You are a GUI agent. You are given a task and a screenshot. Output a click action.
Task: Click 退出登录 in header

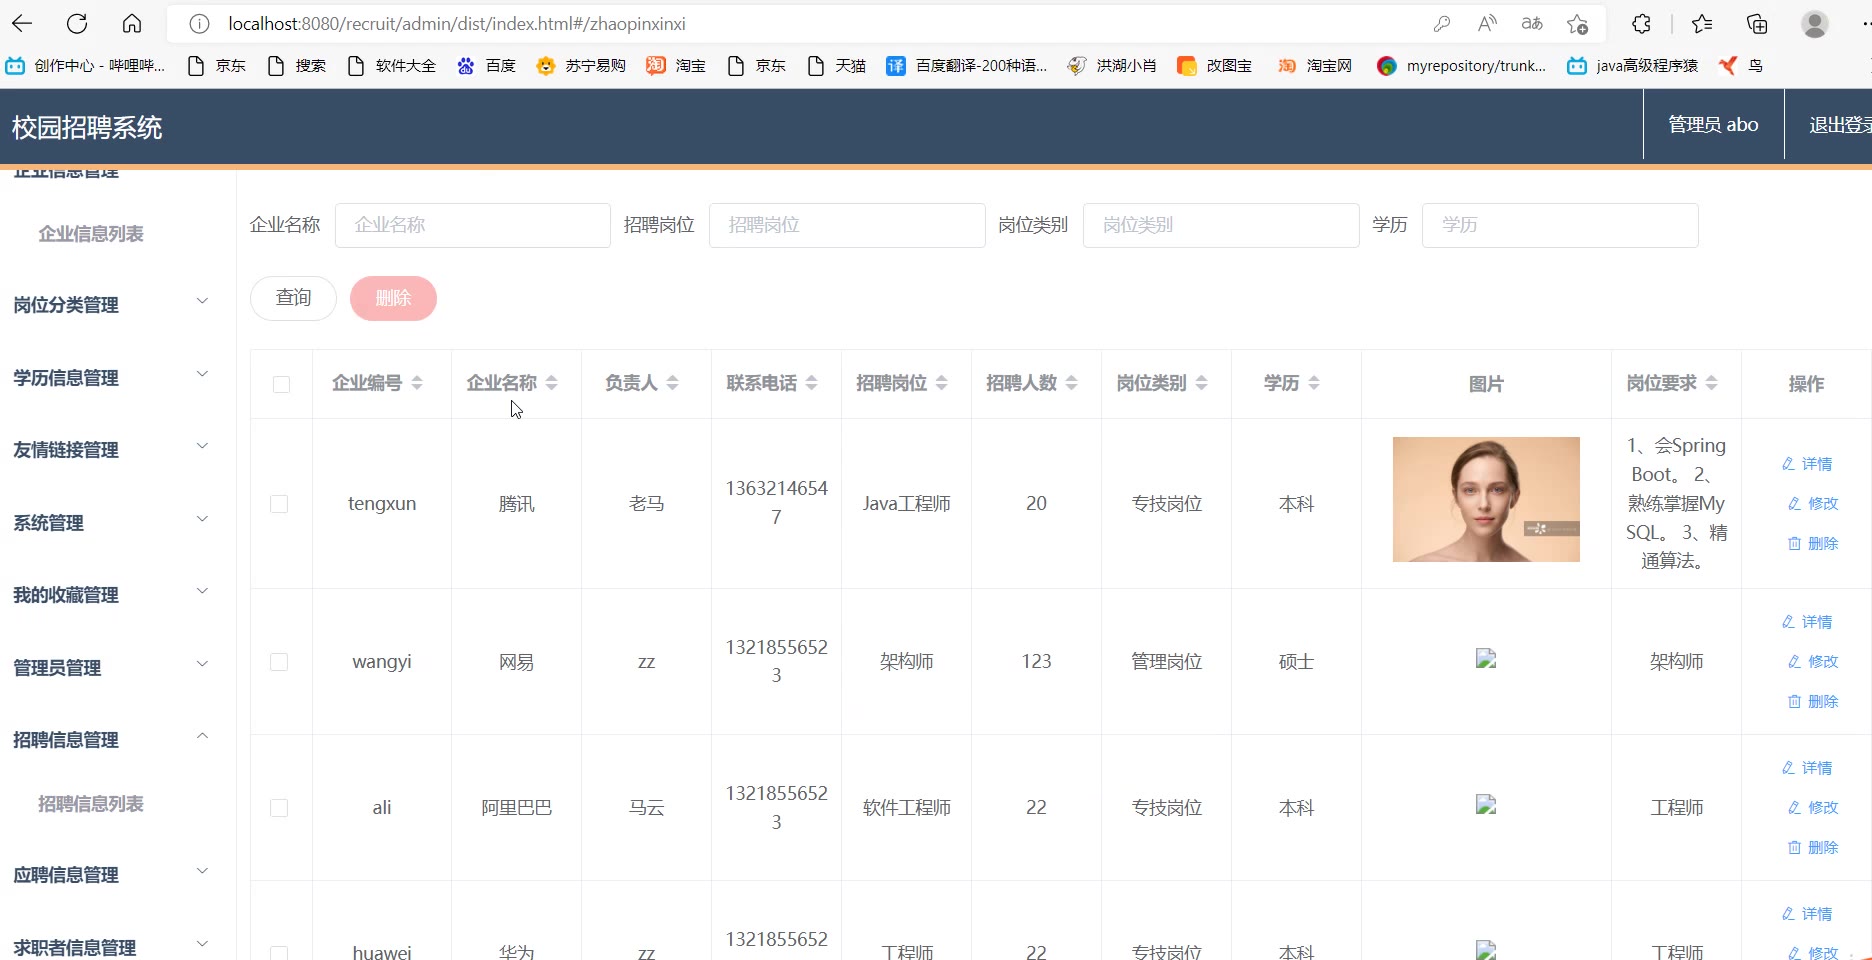(x=1840, y=125)
